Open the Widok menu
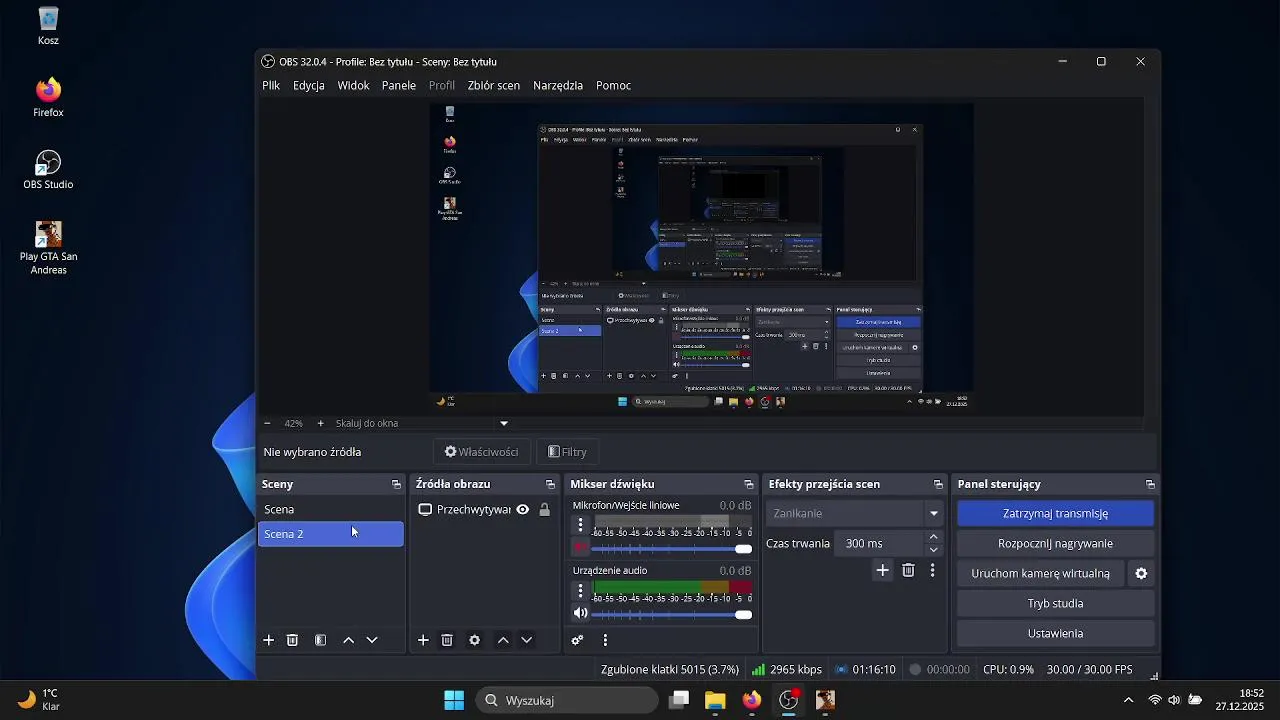The height and width of the screenshot is (720, 1280). point(353,86)
